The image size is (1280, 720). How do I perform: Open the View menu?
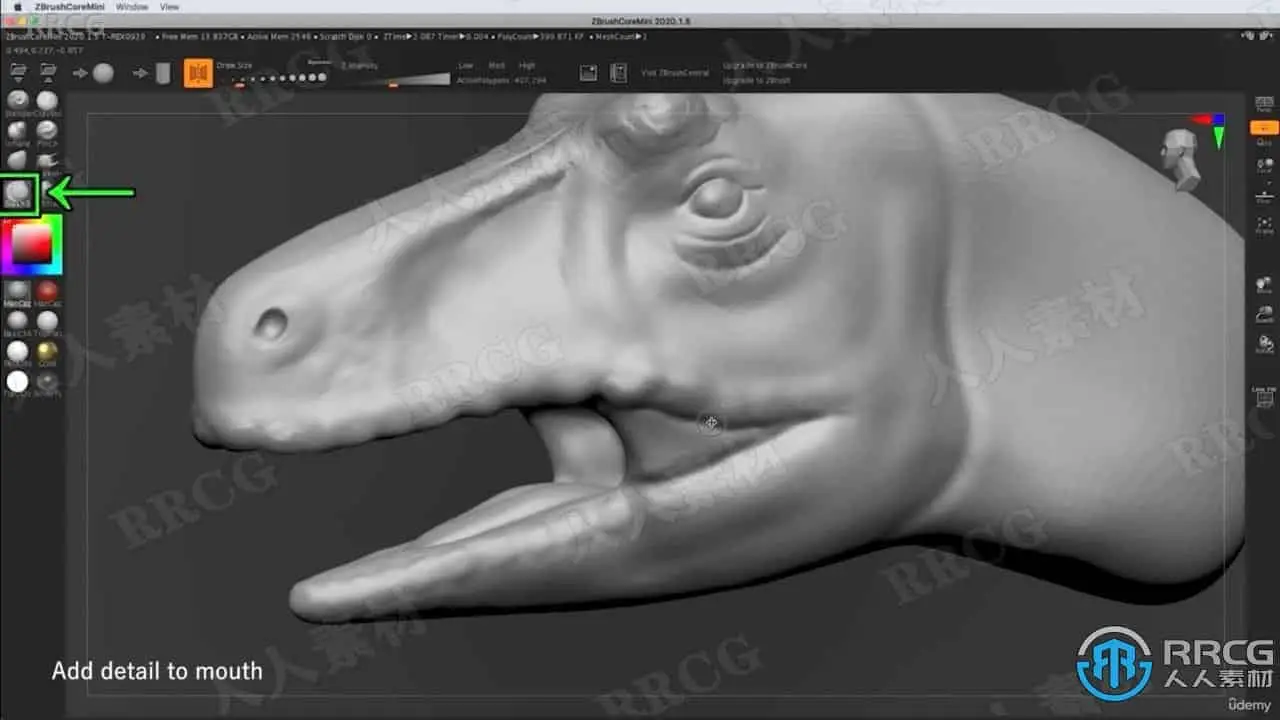coord(170,6)
